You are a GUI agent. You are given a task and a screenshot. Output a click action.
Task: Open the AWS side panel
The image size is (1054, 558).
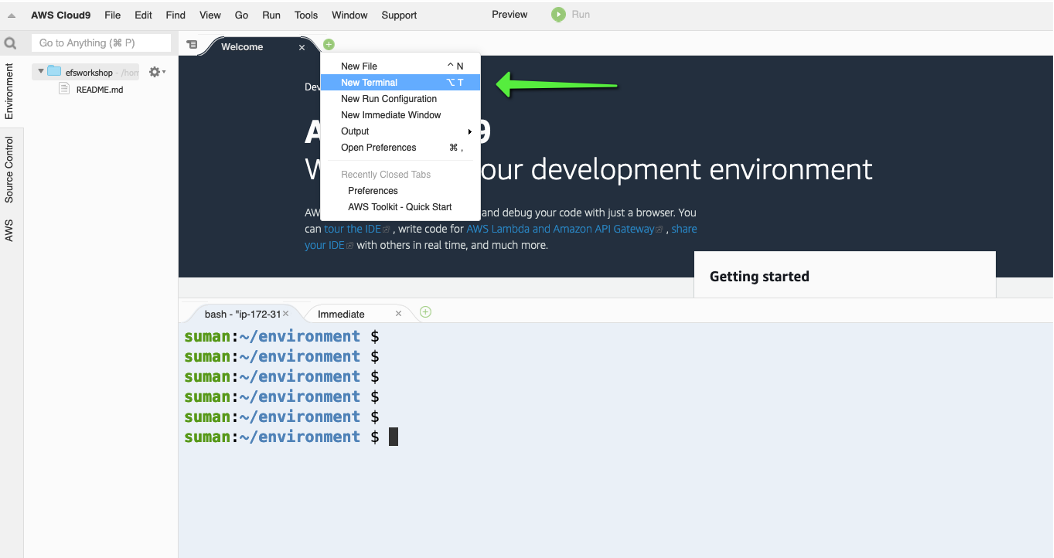tap(9, 230)
